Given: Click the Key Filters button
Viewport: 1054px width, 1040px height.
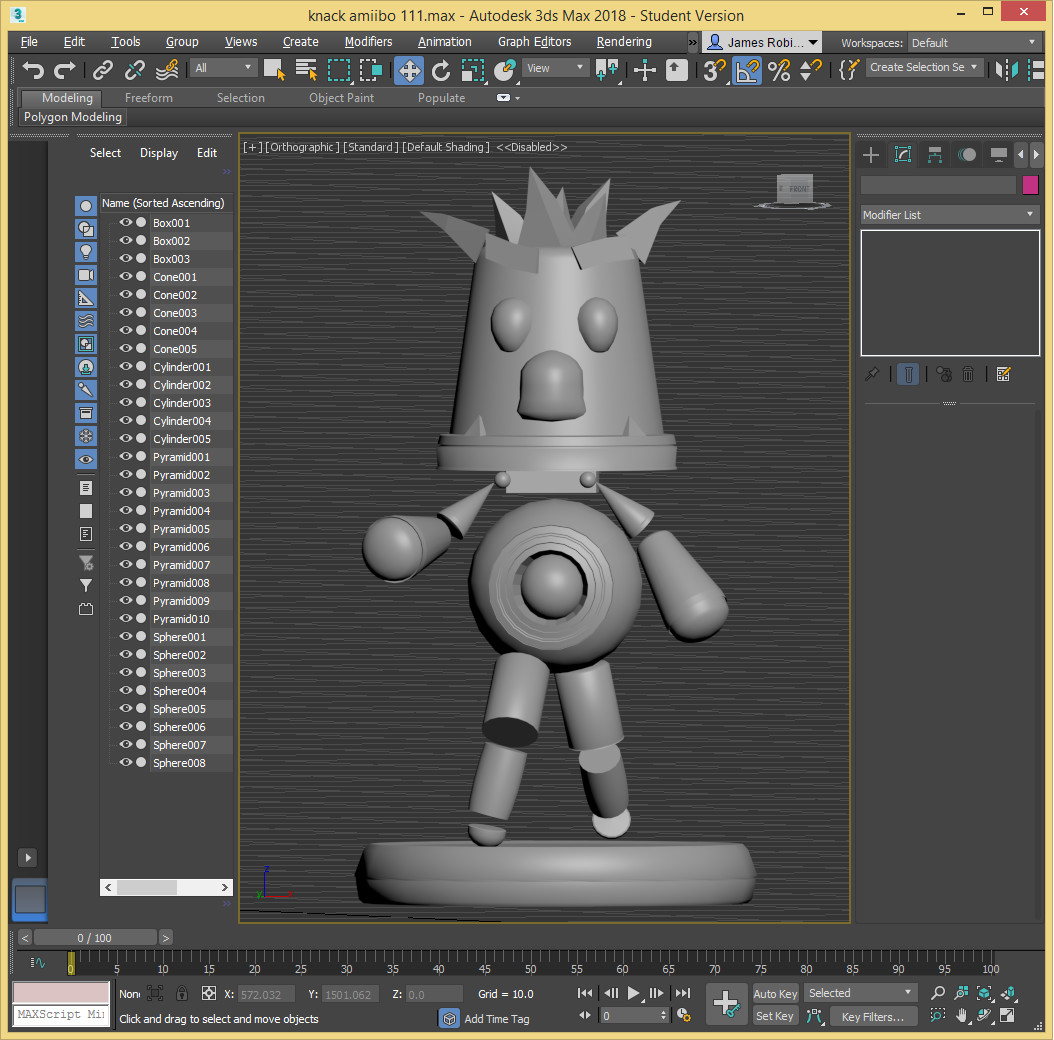Looking at the screenshot, I should click(x=873, y=1016).
